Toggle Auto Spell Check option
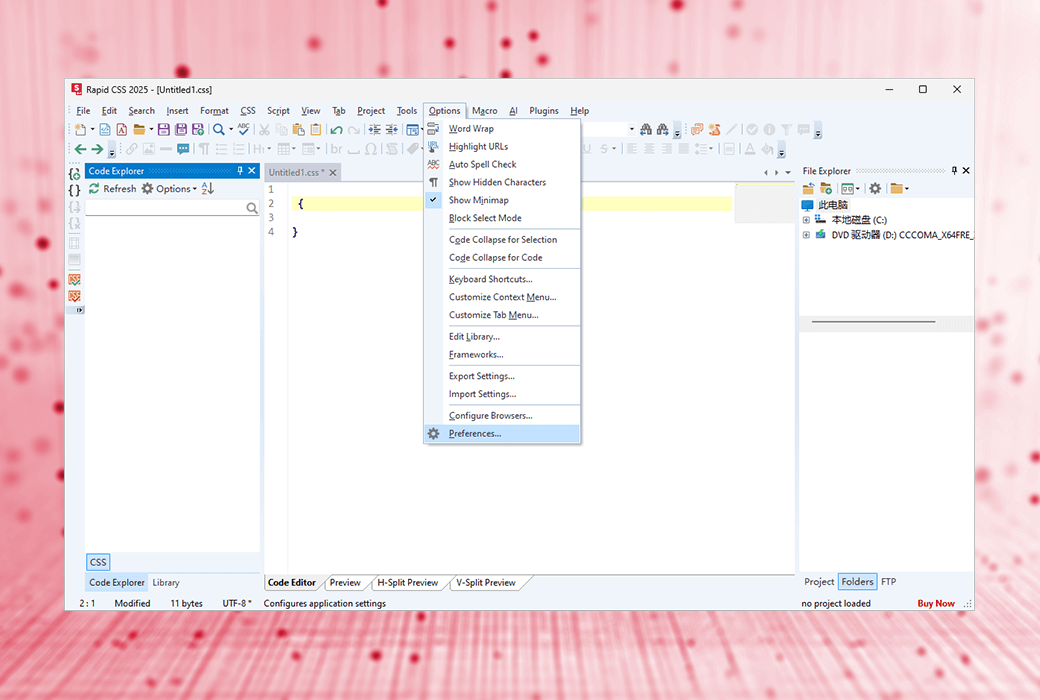The height and width of the screenshot is (700, 1040). pos(502,165)
